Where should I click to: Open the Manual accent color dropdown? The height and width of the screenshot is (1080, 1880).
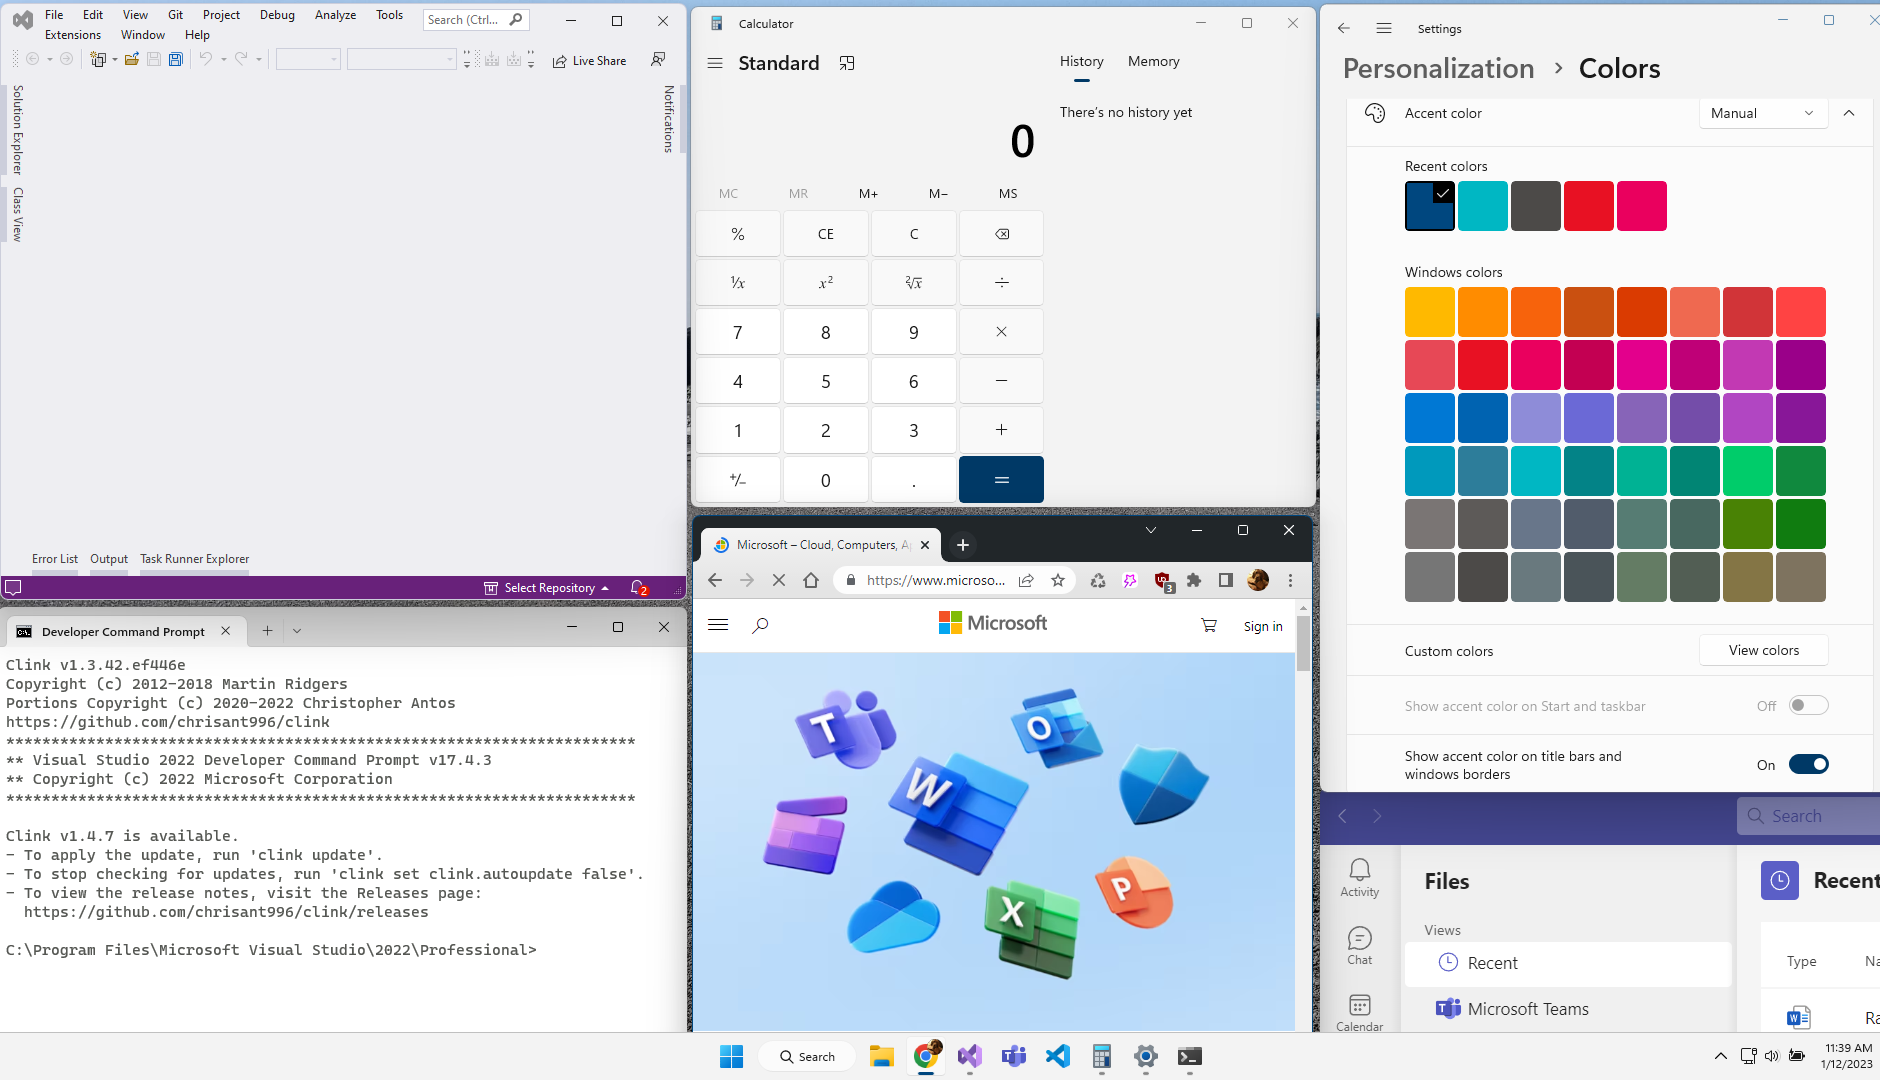coord(1761,113)
